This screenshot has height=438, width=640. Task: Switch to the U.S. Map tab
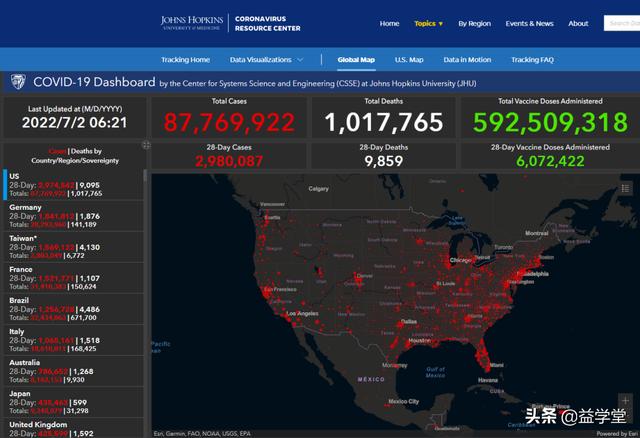[409, 60]
